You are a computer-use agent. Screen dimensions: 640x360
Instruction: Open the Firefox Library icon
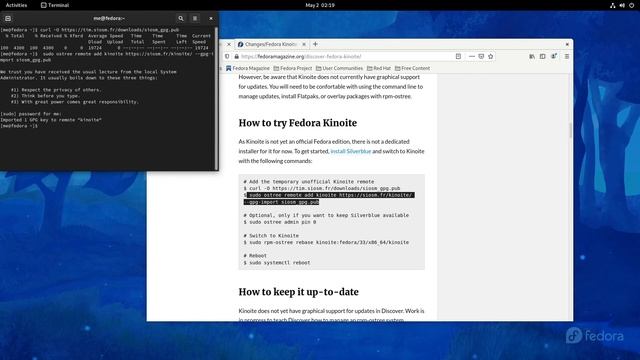click(x=532, y=56)
